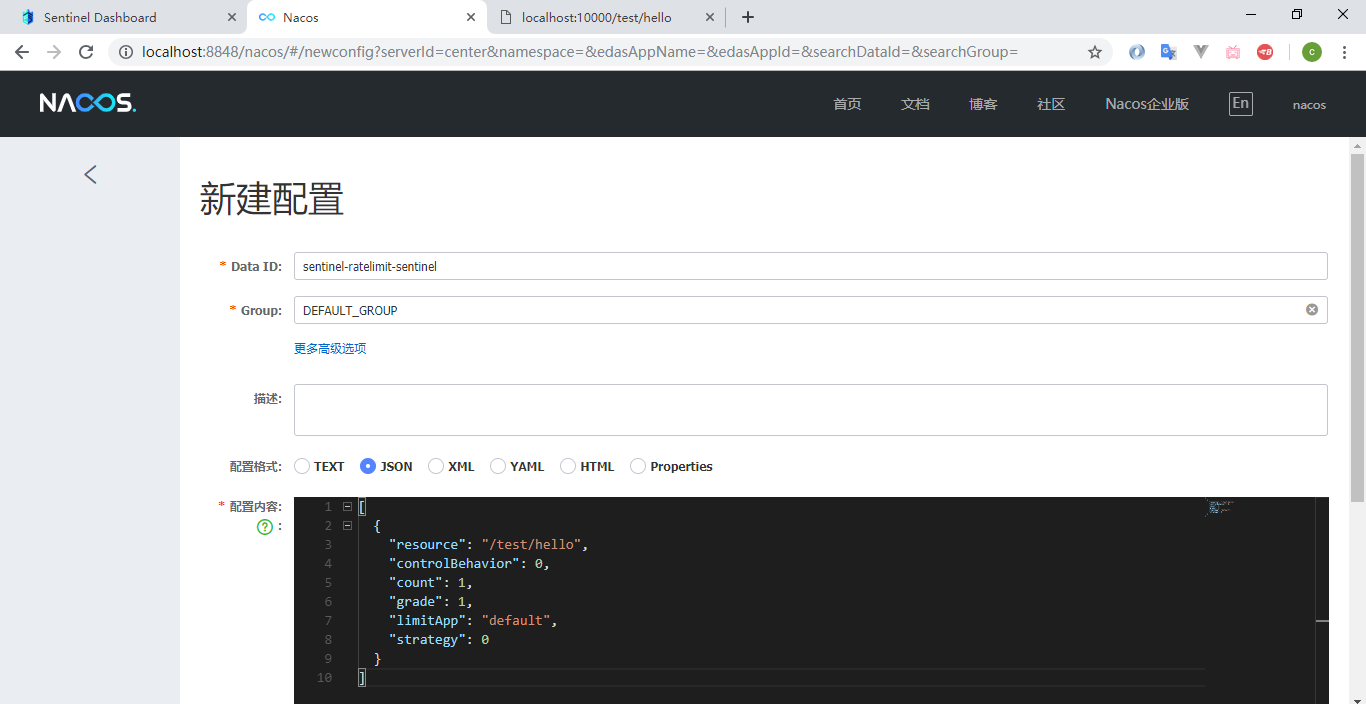Click the 描述 text area
The width and height of the screenshot is (1366, 704).
[810, 410]
